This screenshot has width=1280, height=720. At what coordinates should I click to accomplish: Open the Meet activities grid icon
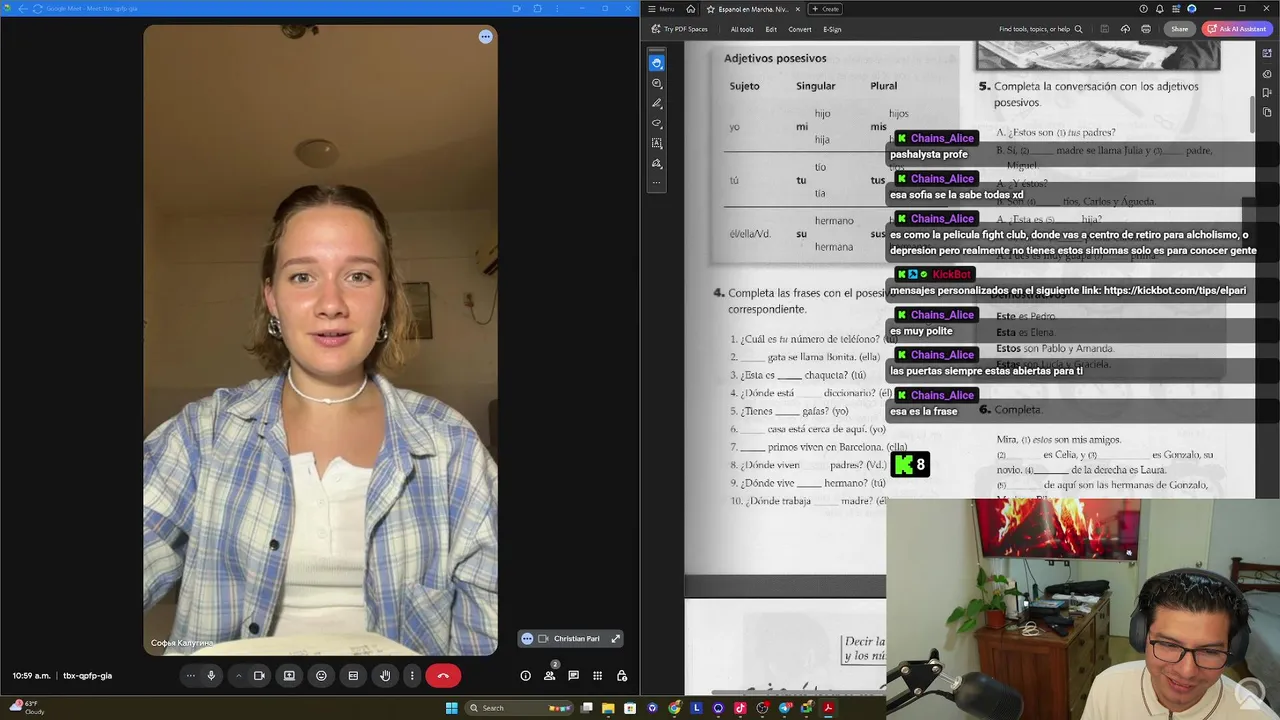click(x=597, y=676)
